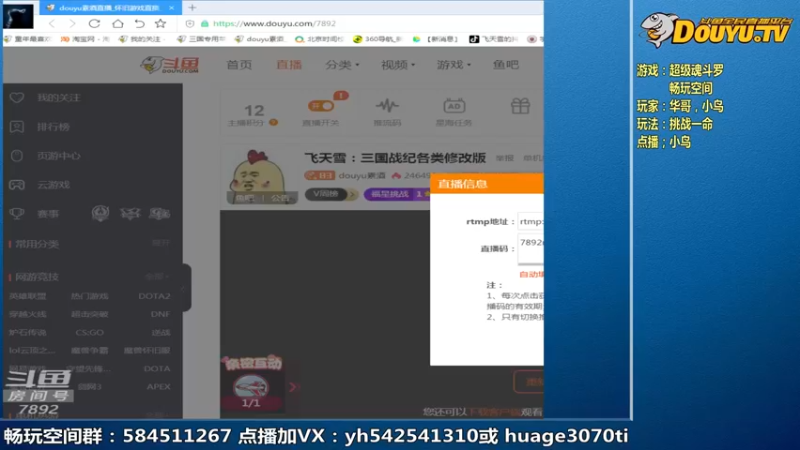Expand the interaction panel with red chevron
Screen dimensions: 800x450
tap(292, 387)
